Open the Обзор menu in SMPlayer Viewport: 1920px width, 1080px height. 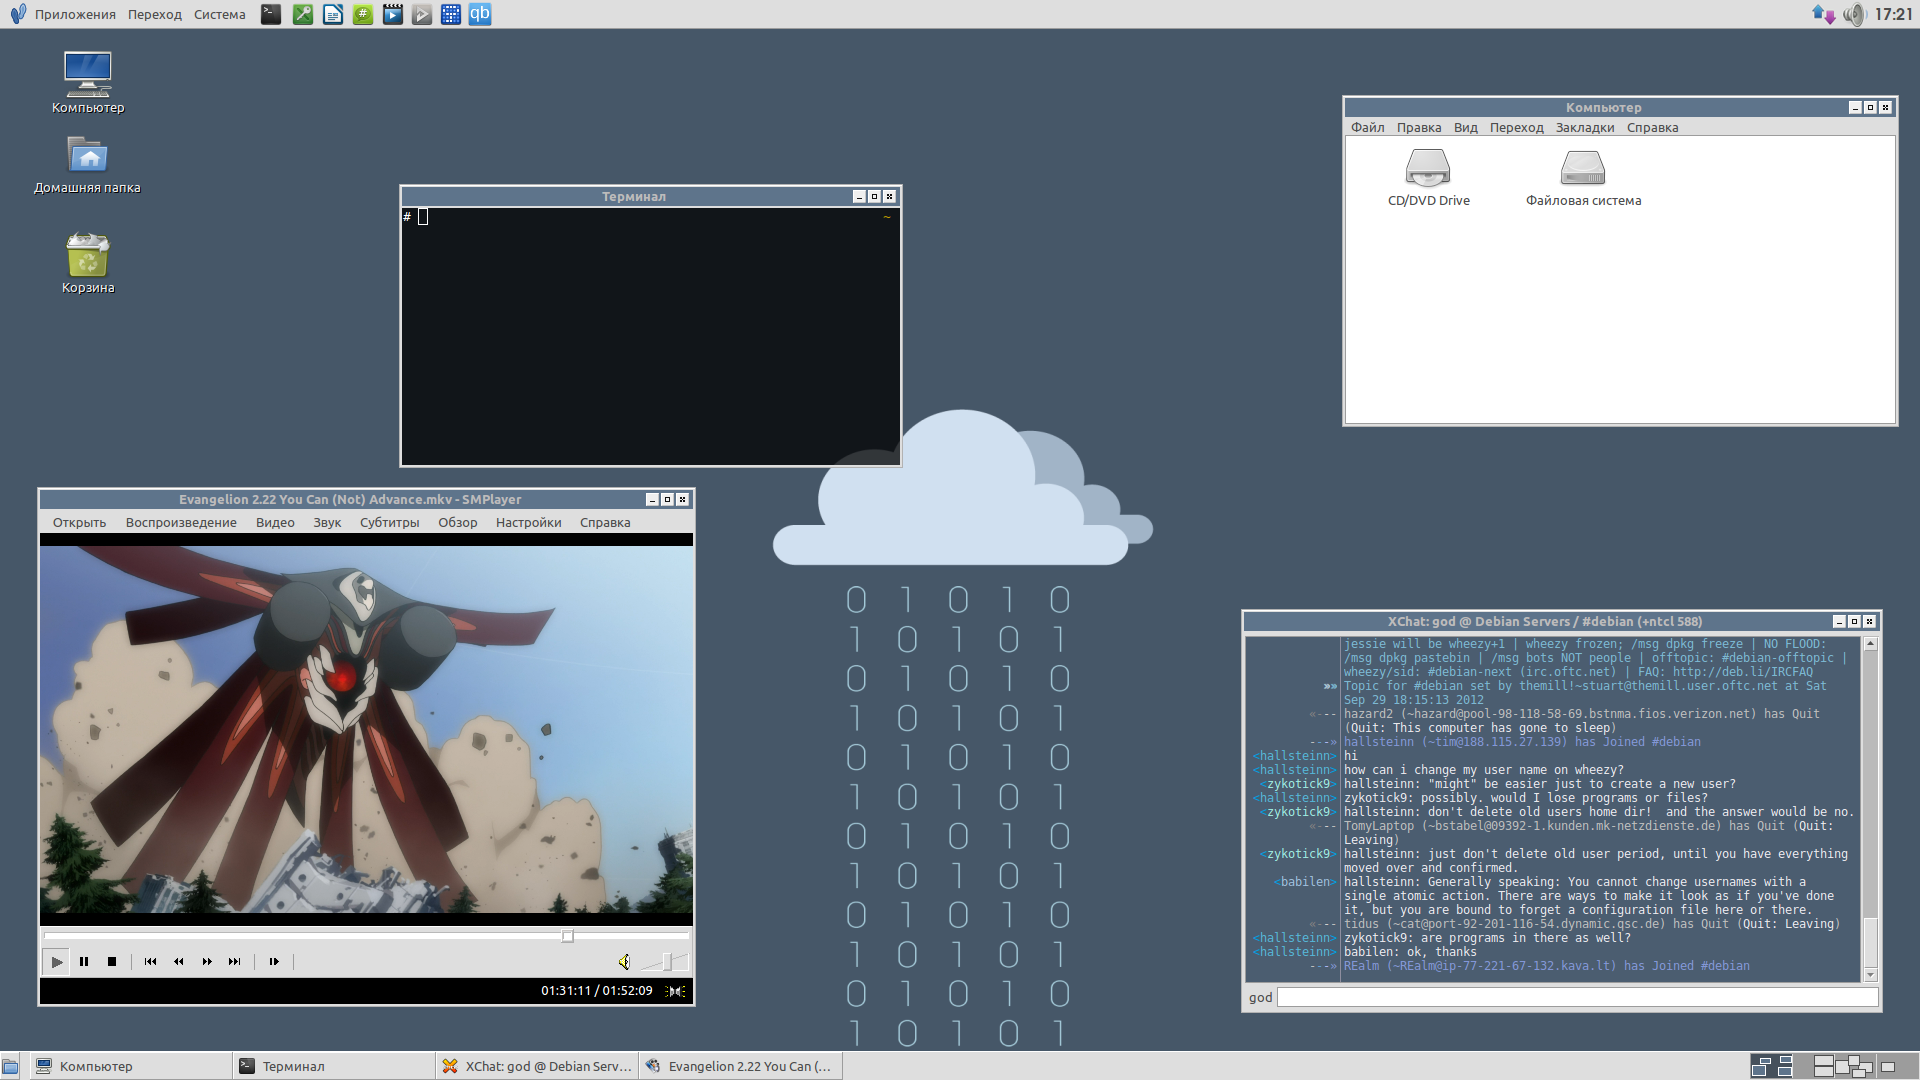point(458,523)
